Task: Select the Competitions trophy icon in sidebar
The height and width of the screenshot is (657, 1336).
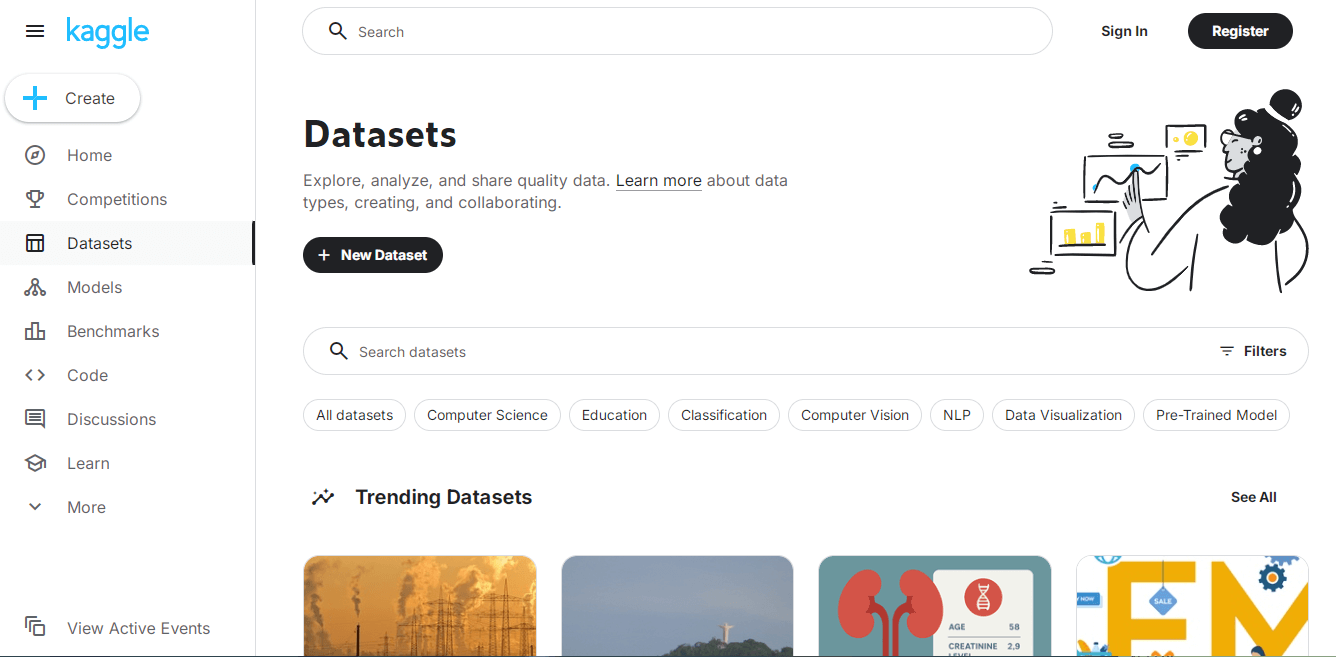Action: click(34, 199)
